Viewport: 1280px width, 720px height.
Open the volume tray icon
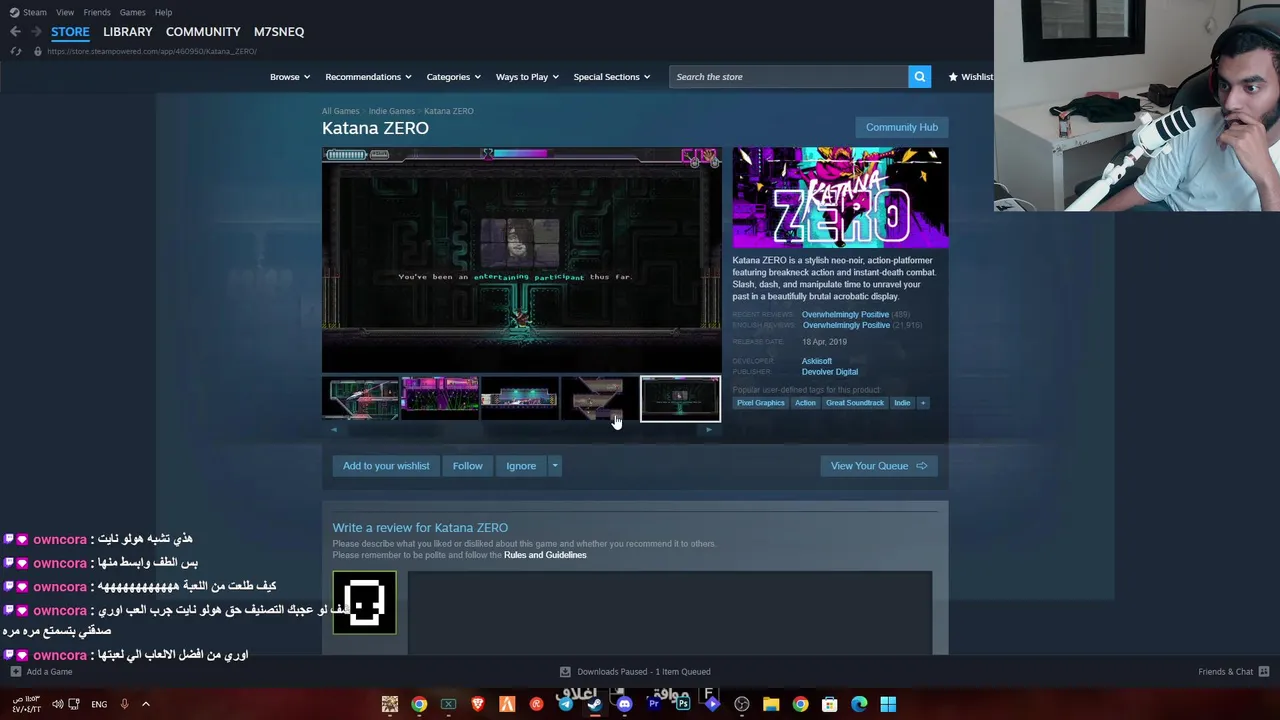click(57, 704)
